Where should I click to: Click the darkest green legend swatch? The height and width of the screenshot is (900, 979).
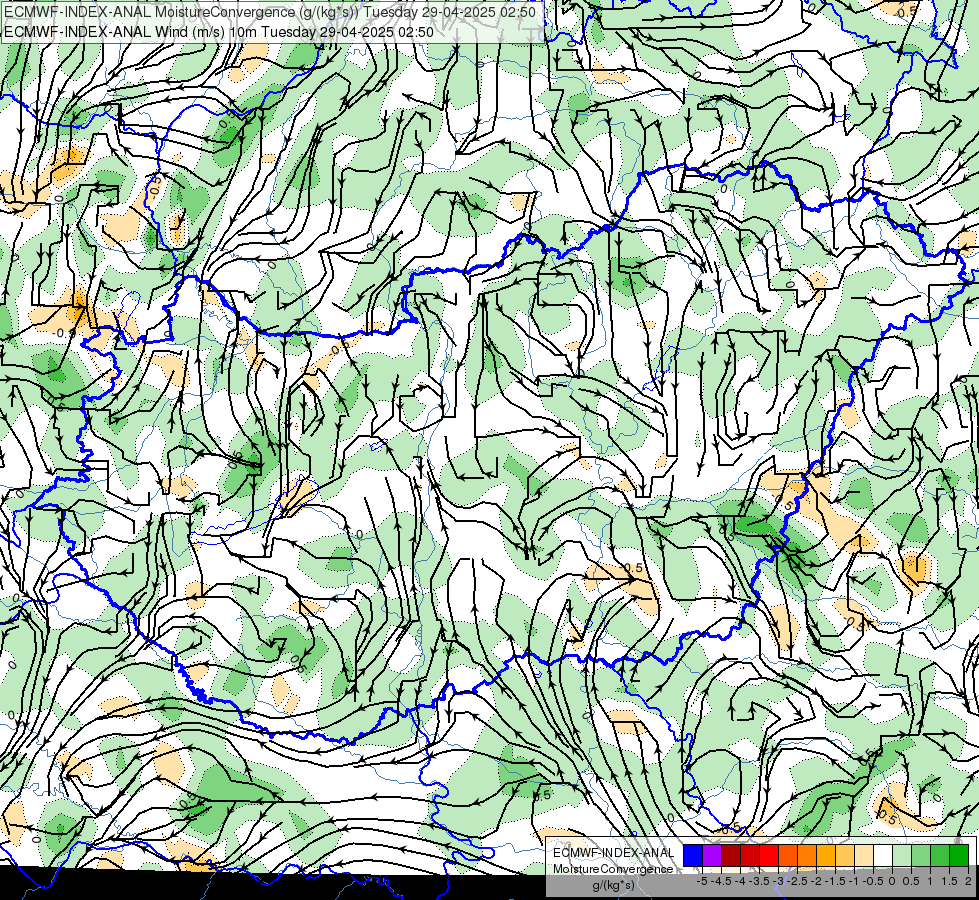[x=959, y=855]
